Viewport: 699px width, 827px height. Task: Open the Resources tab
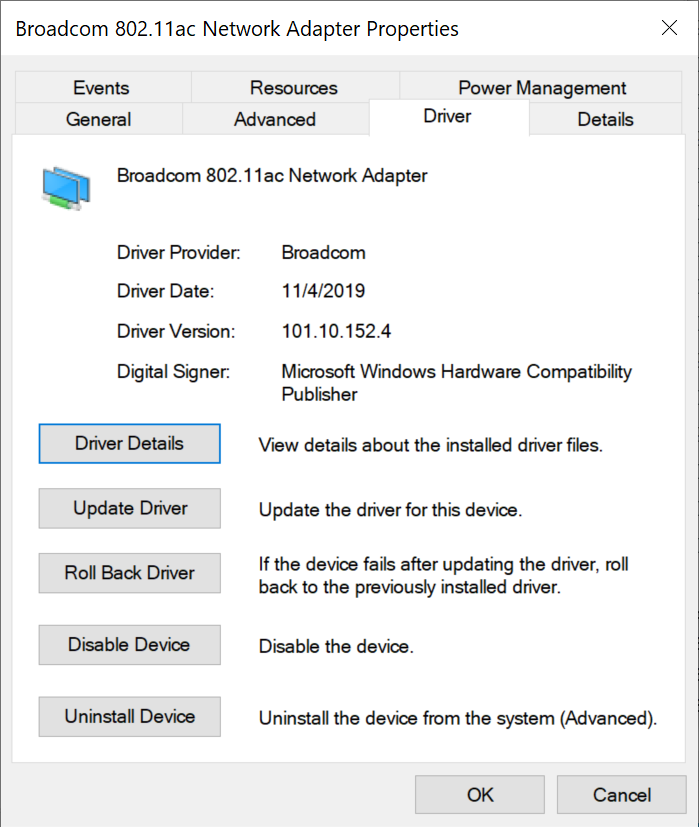(294, 88)
